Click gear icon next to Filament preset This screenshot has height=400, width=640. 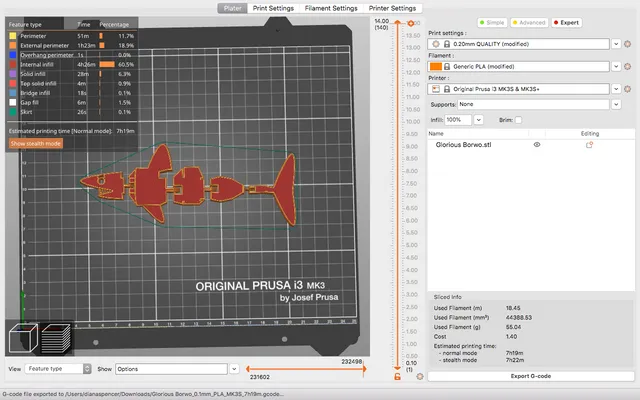(x=627, y=66)
